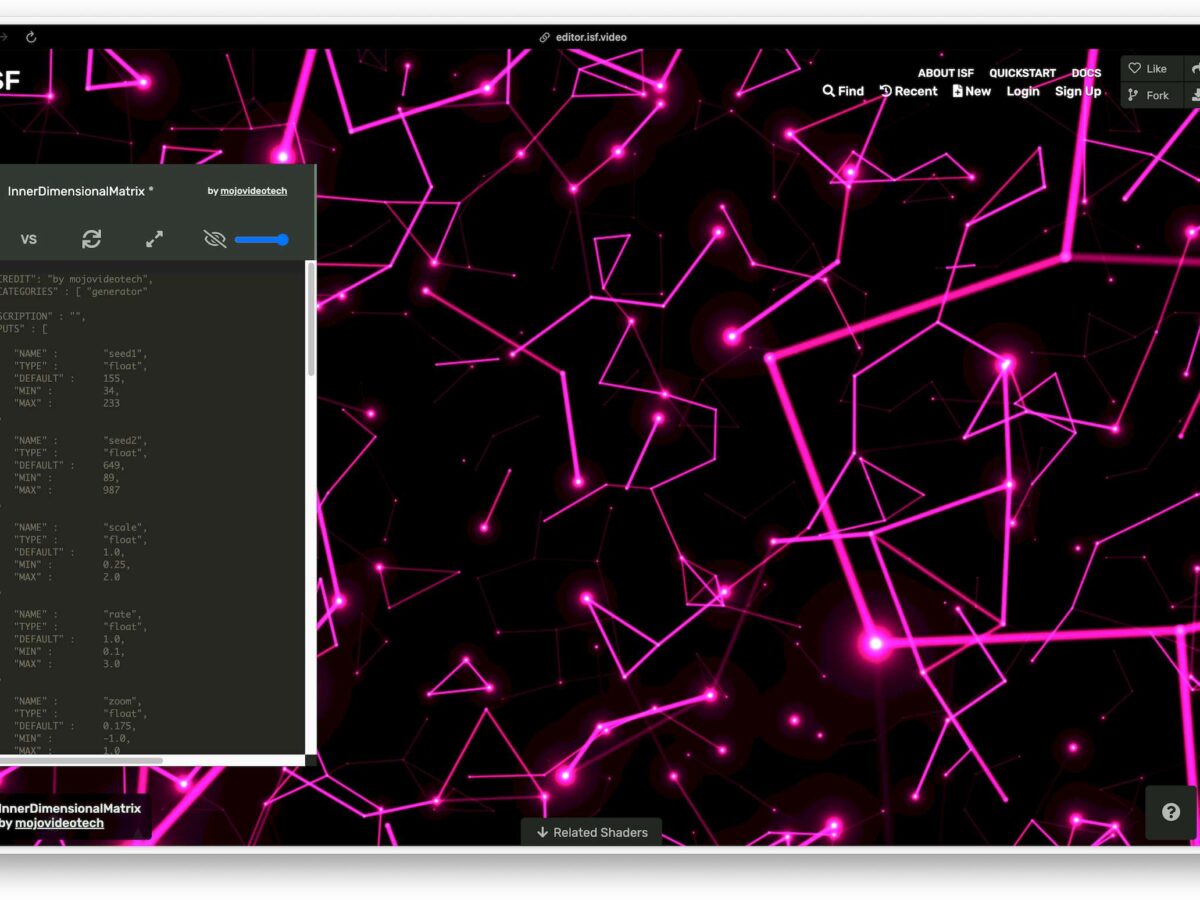Click the download icon beside Fork
The height and width of the screenshot is (900, 1200).
1193,95
